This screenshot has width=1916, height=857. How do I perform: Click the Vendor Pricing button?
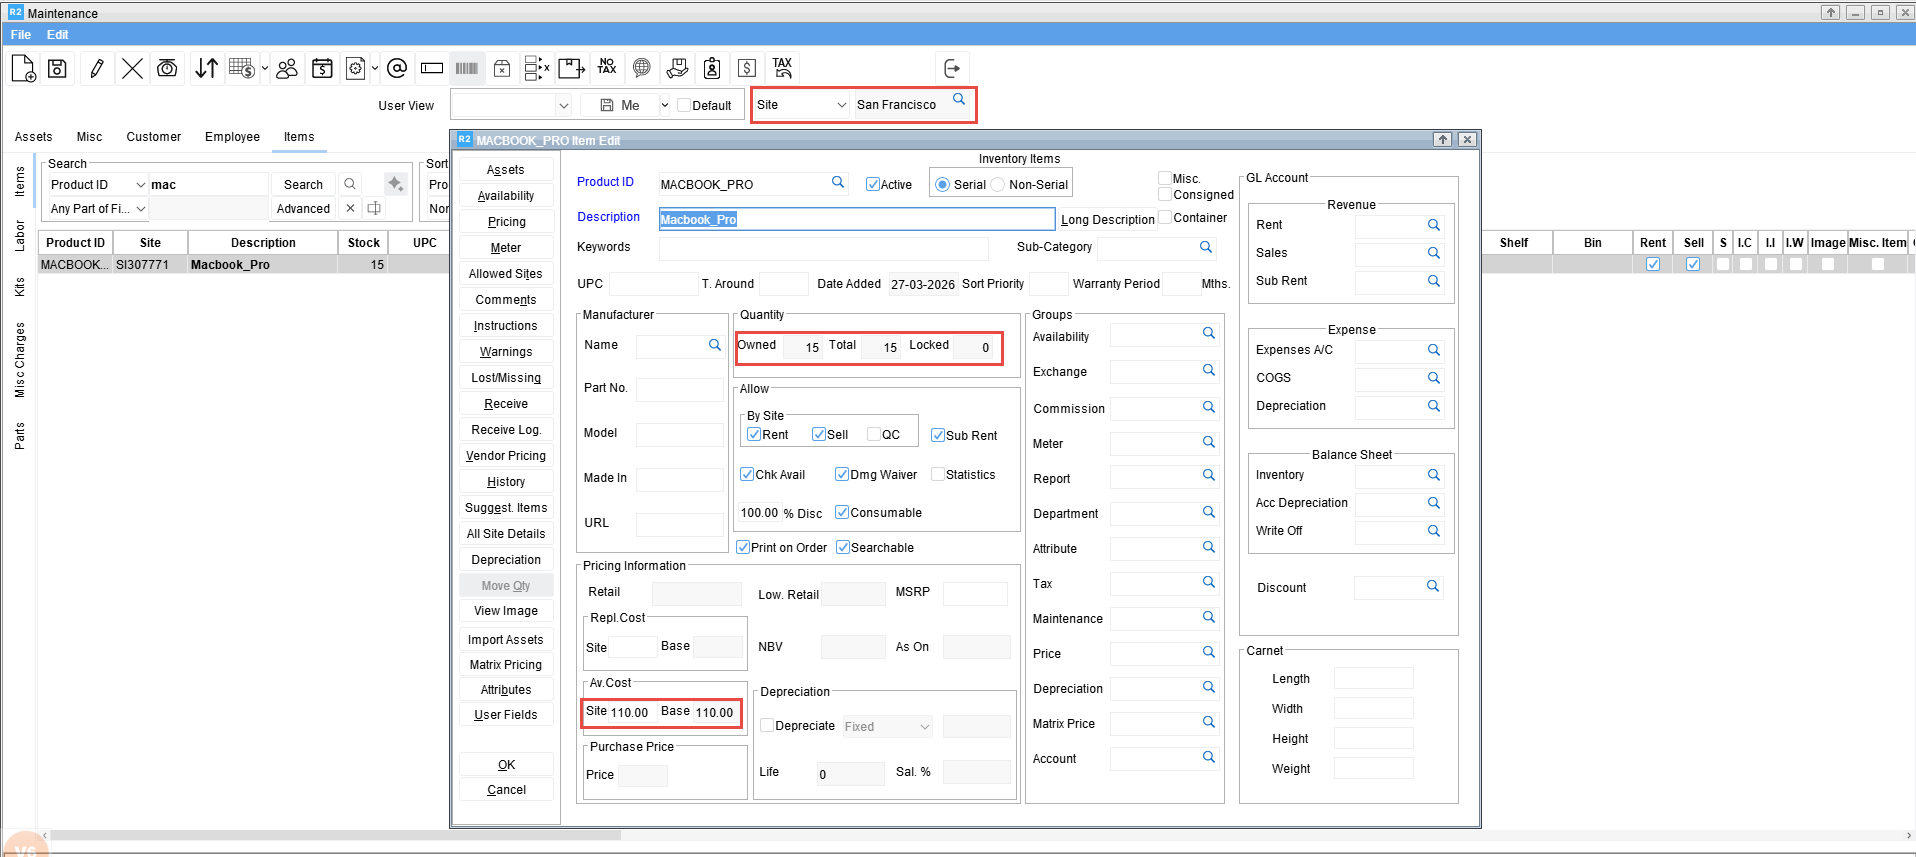point(506,456)
